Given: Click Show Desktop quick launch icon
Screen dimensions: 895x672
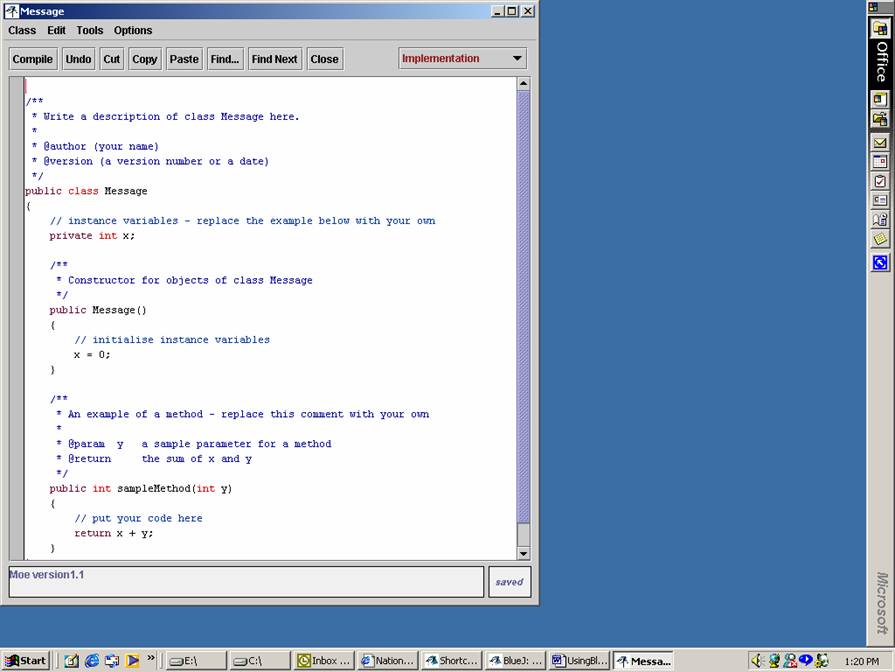Looking at the screenshot, I should [x=71, y=661].
